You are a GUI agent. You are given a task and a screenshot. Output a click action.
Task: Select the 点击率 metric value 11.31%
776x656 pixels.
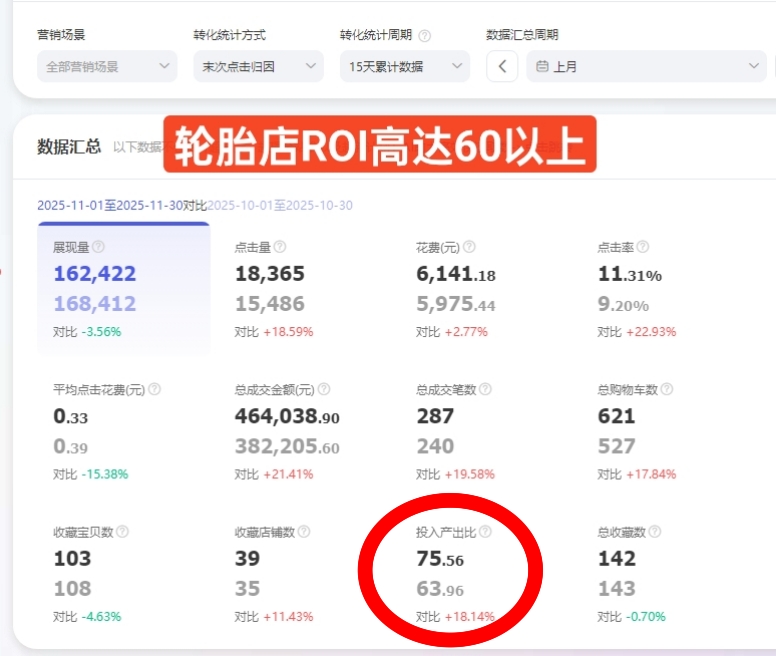click(630, 274)
